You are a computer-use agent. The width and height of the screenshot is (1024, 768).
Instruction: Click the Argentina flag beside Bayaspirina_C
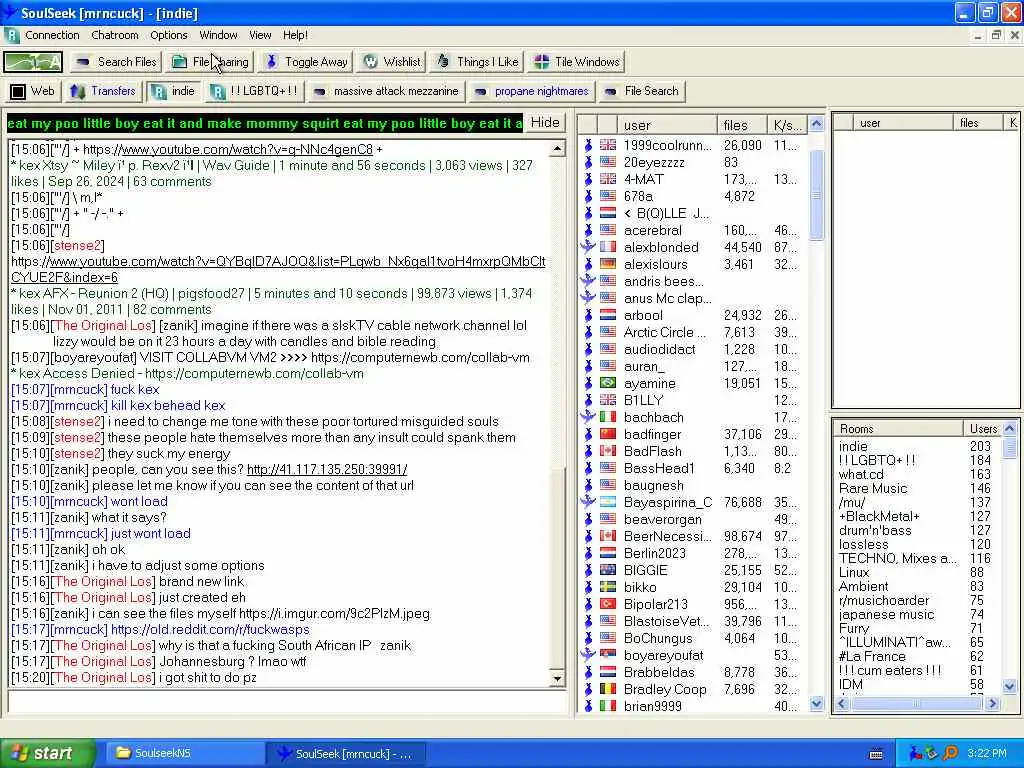(608, 502)
